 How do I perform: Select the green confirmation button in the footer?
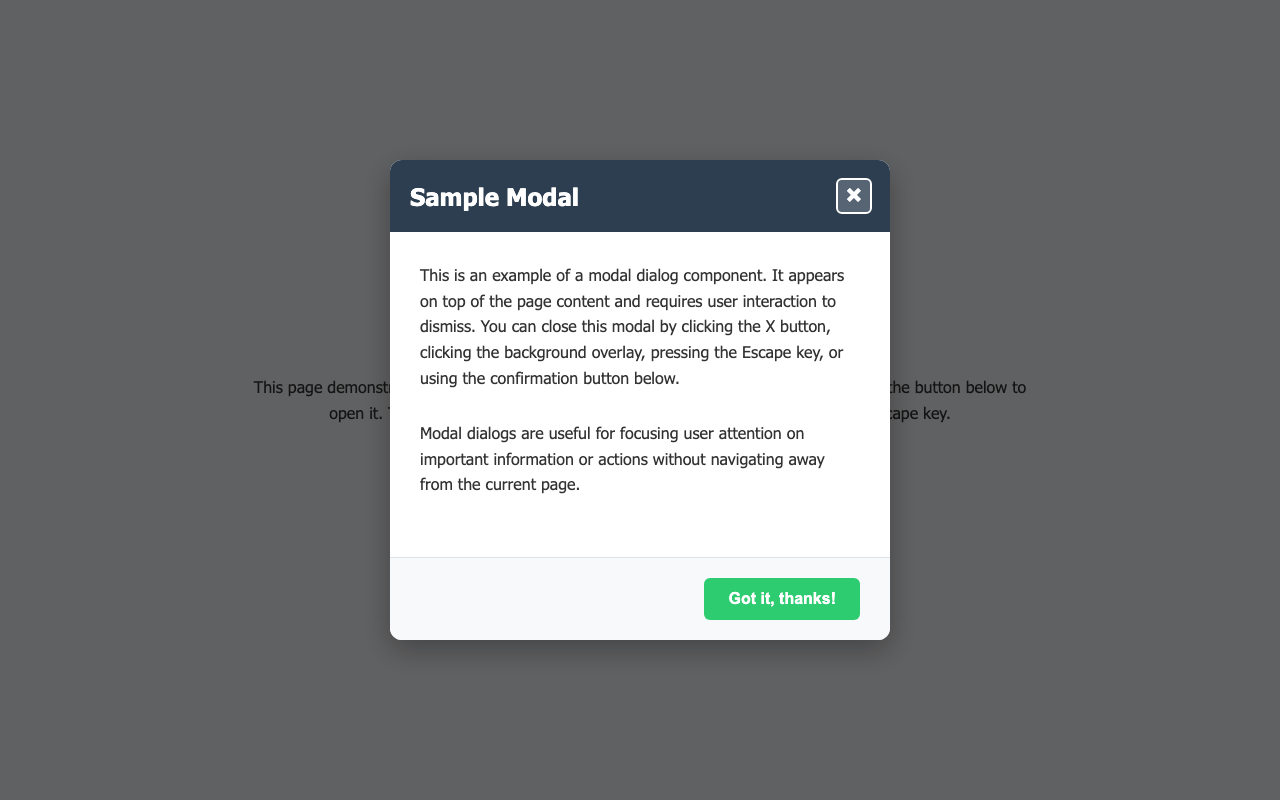781,598
